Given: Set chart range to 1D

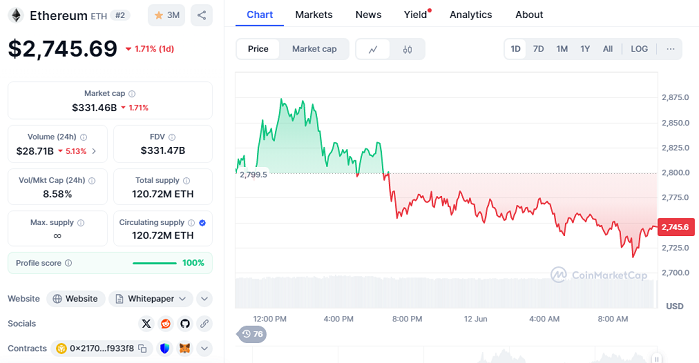Looking at the screenshot, I should coord(515,49).
